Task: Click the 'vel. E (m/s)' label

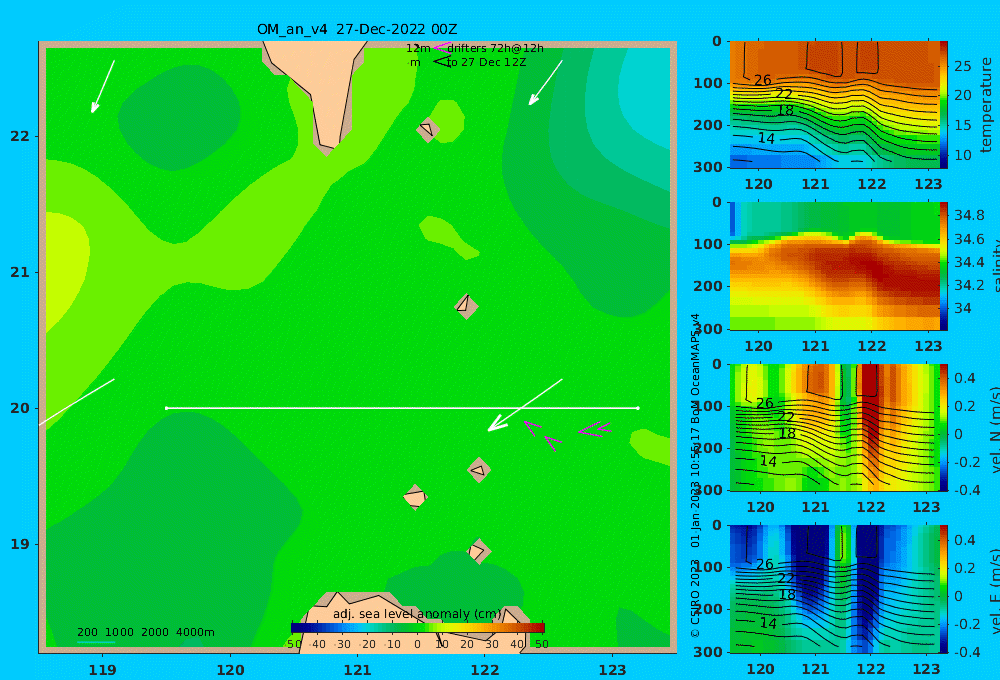Action: 995,591
